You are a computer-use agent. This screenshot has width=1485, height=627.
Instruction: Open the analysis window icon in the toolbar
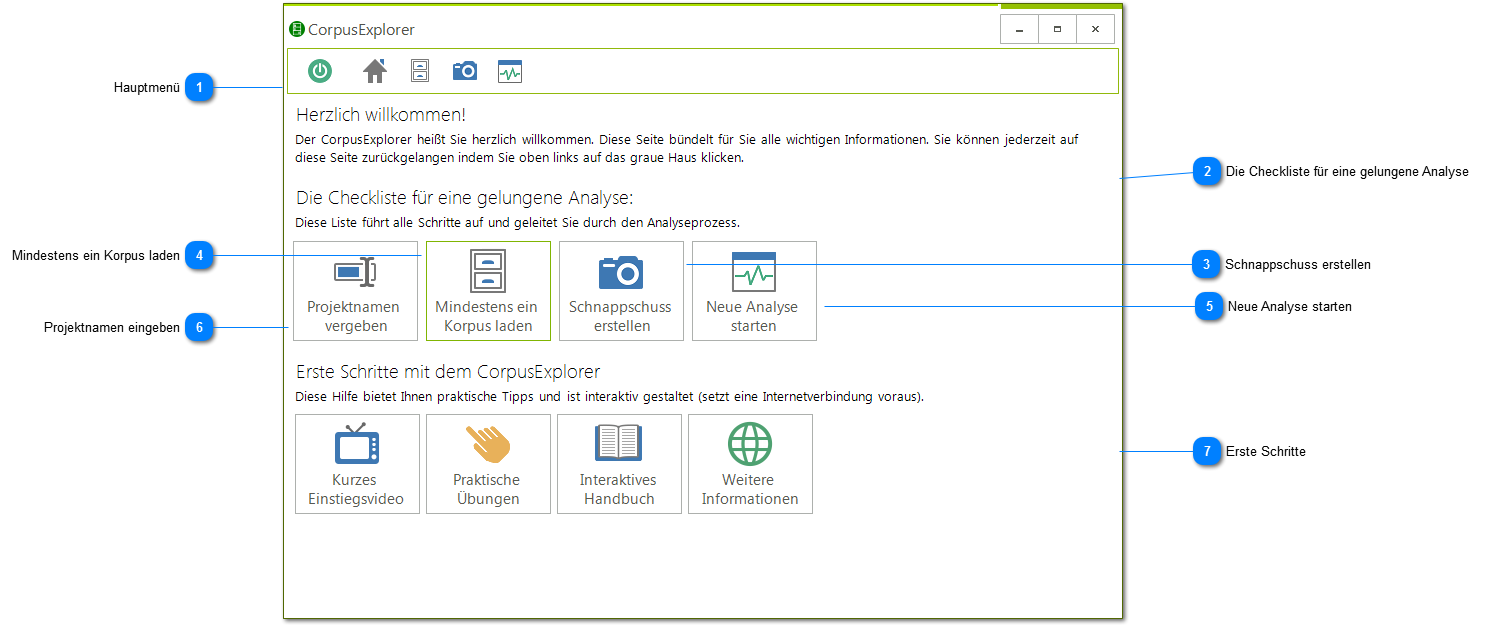click(x=510, y=71)
